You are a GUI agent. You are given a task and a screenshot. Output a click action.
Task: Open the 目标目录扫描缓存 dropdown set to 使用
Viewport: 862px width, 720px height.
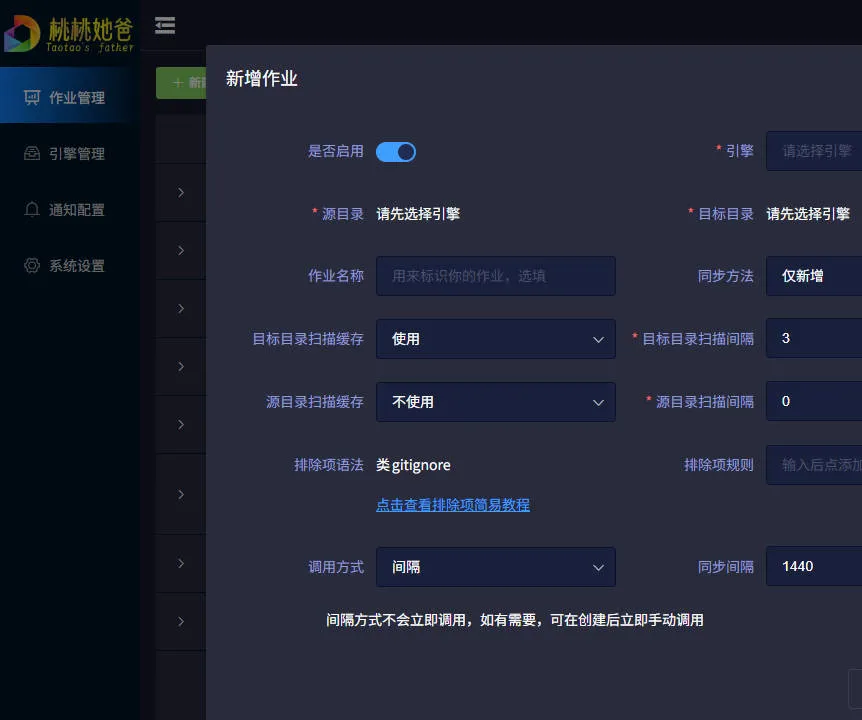pos(495,339)
